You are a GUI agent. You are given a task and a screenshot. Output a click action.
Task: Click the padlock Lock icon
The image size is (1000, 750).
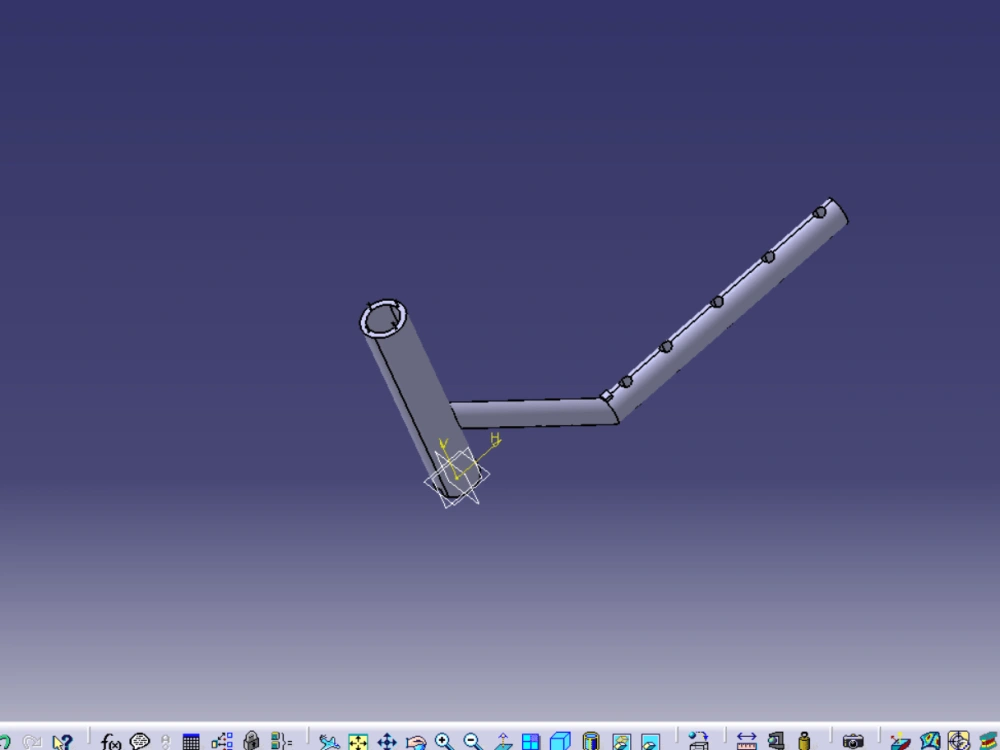[x=251, y=740]
